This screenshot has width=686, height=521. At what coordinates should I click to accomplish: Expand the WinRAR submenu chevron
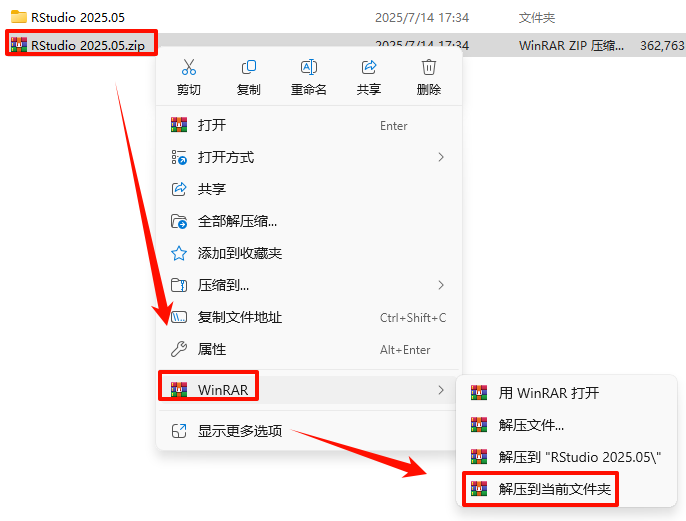tap(441, 390)
